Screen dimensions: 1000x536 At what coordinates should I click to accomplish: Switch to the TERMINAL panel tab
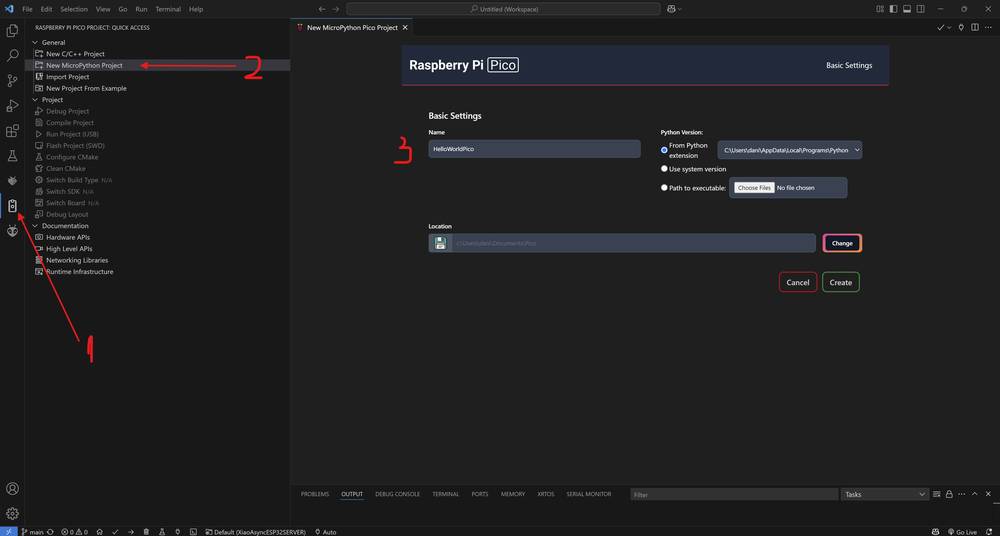[445, 494]
